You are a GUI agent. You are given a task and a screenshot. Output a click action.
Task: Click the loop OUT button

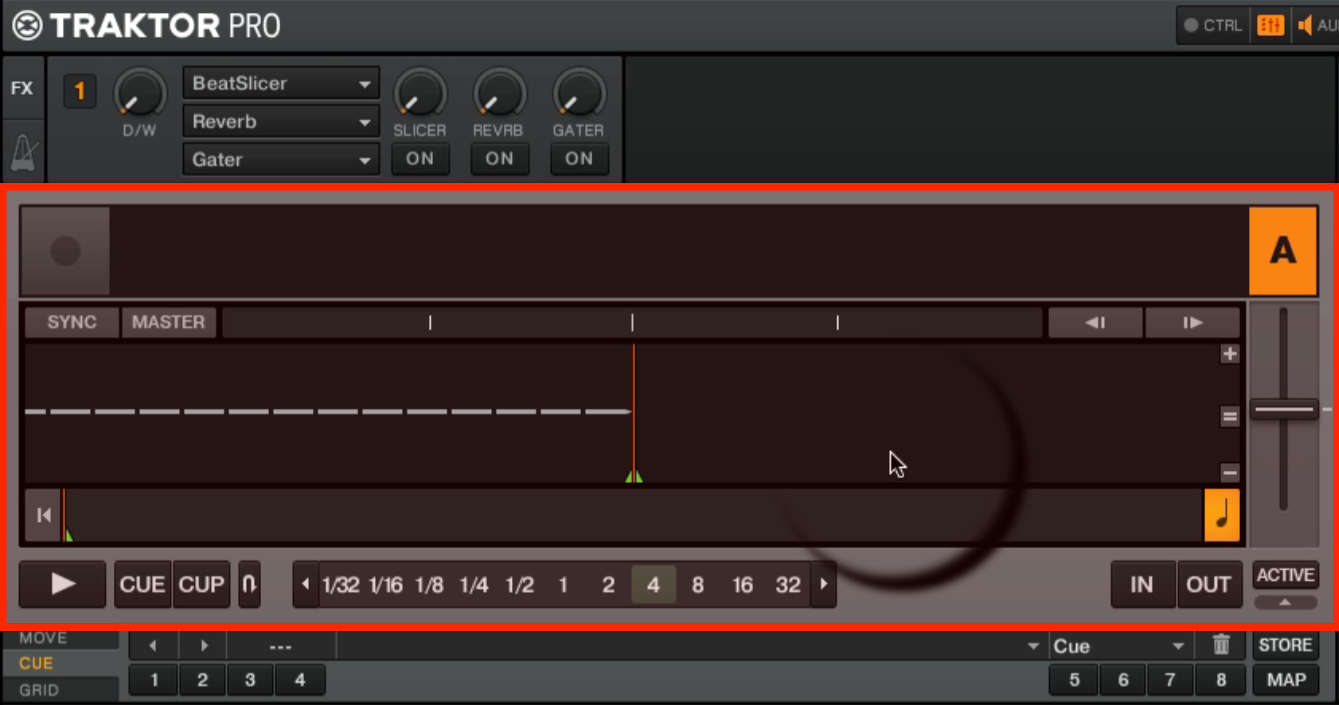coord(1209,584)
